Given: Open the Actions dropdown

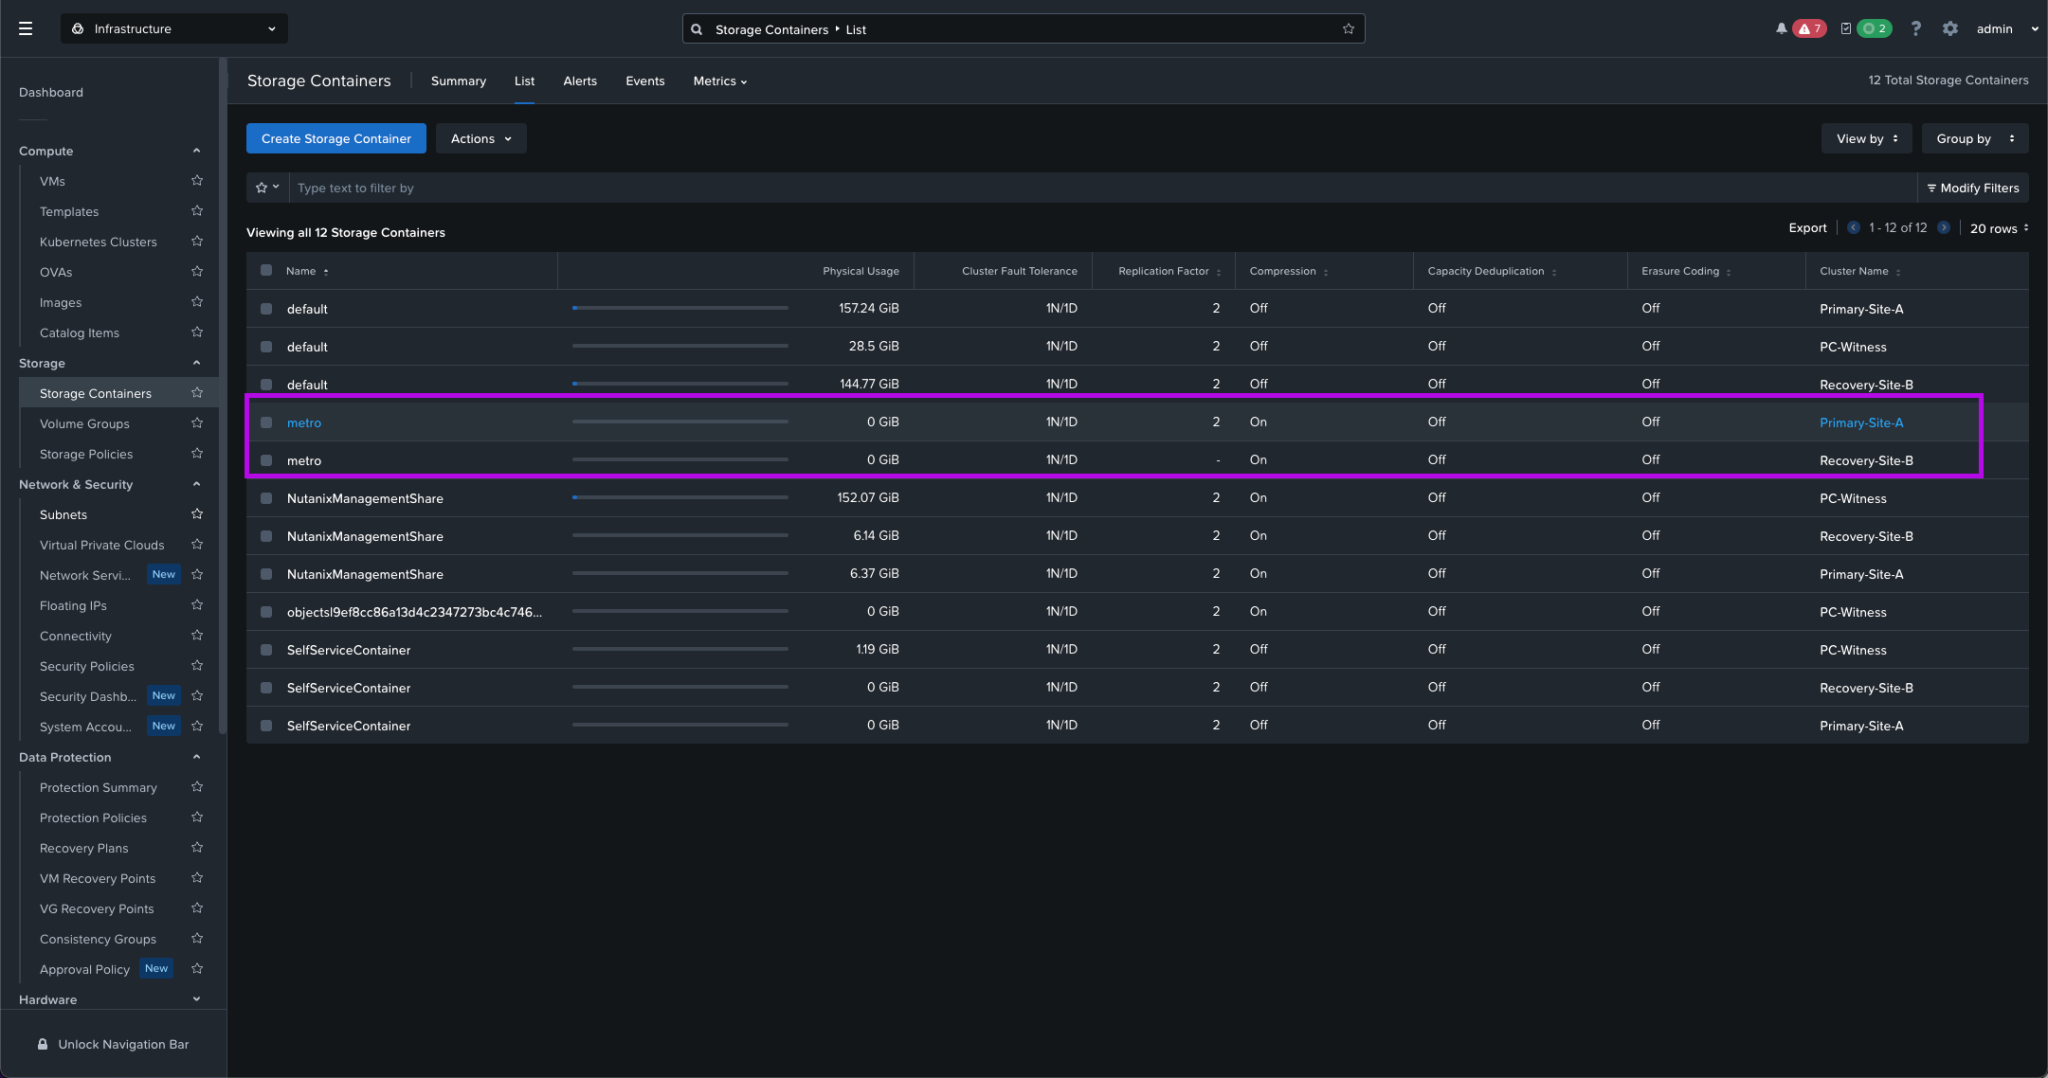Looking at the screenshot, I should click(x=480, y=138).
